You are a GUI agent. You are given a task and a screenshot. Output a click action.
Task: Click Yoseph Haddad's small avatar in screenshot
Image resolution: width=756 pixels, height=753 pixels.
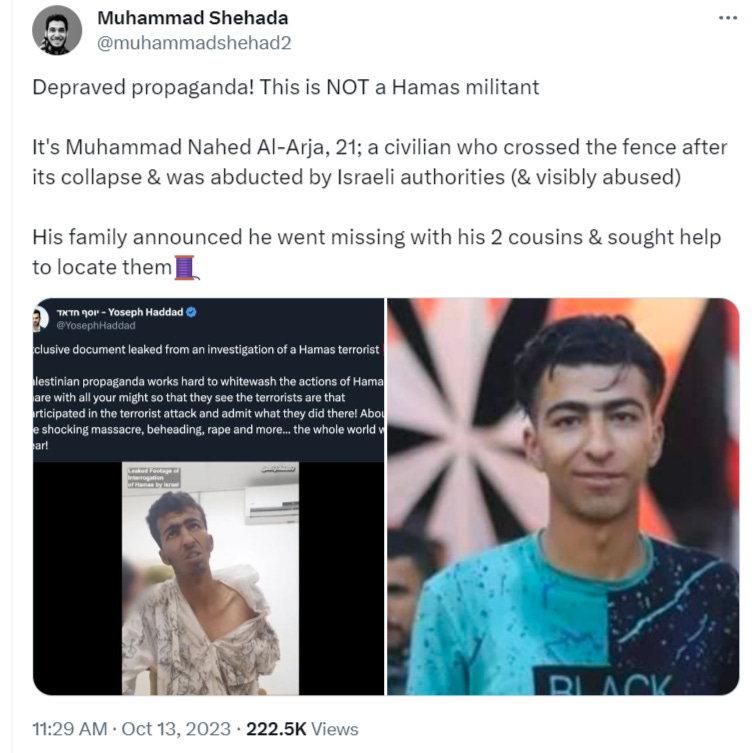(x=40, y=320)
